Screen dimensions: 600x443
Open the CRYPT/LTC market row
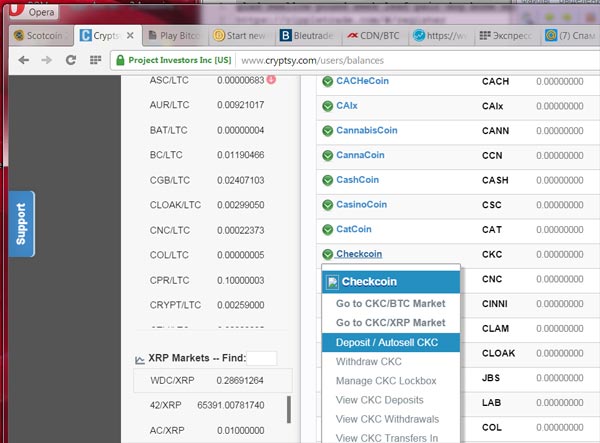(x=207, y=305)
